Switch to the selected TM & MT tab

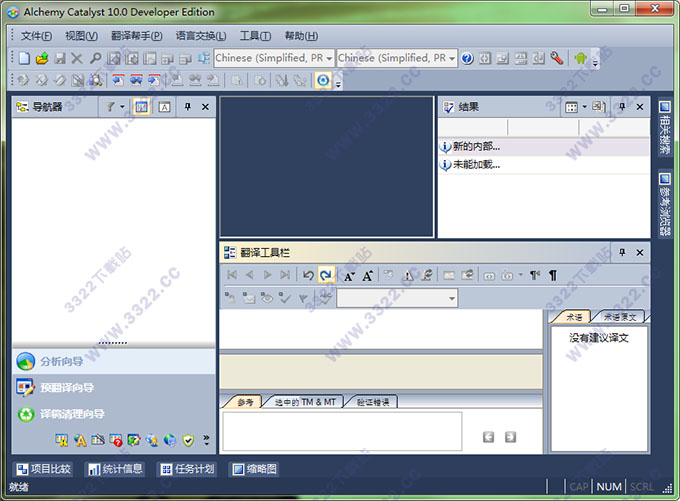305,402
